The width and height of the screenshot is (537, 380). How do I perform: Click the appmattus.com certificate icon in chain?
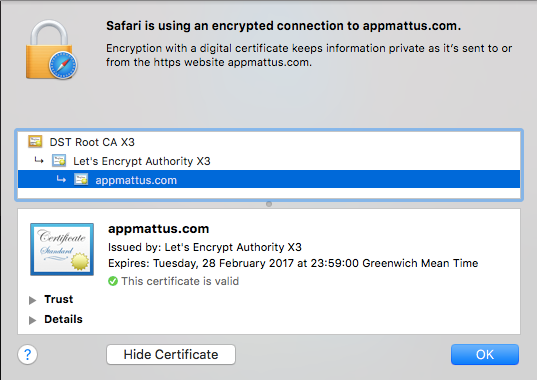pyautogui.click(x=81, y=179)
